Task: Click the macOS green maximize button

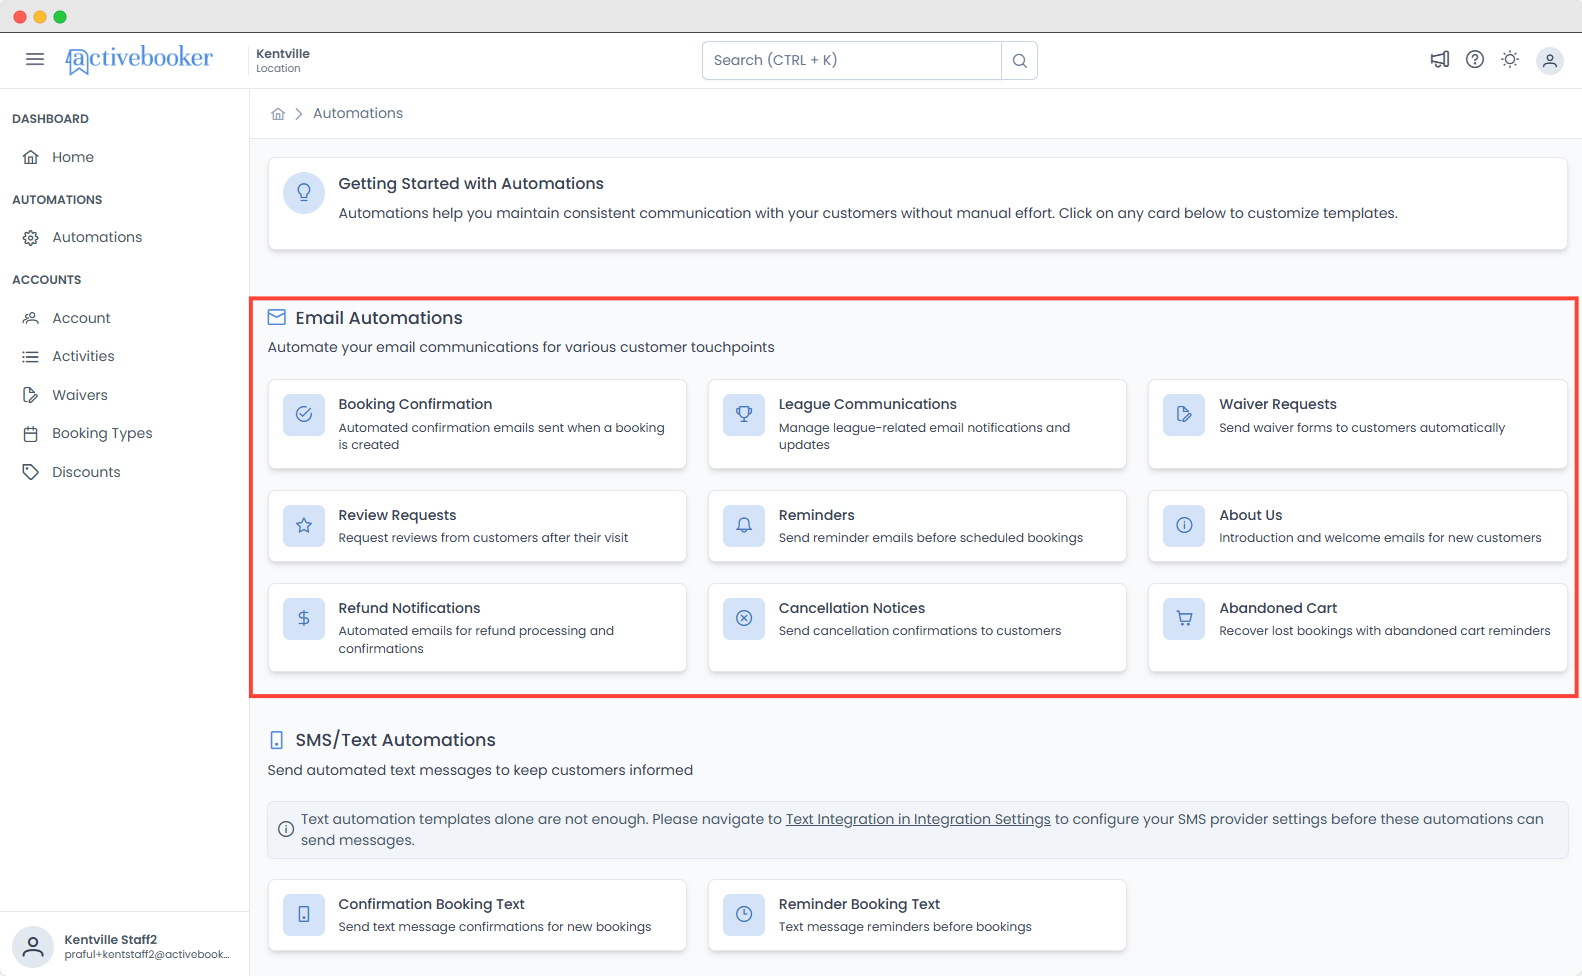Action: click(x=60, y=17)
